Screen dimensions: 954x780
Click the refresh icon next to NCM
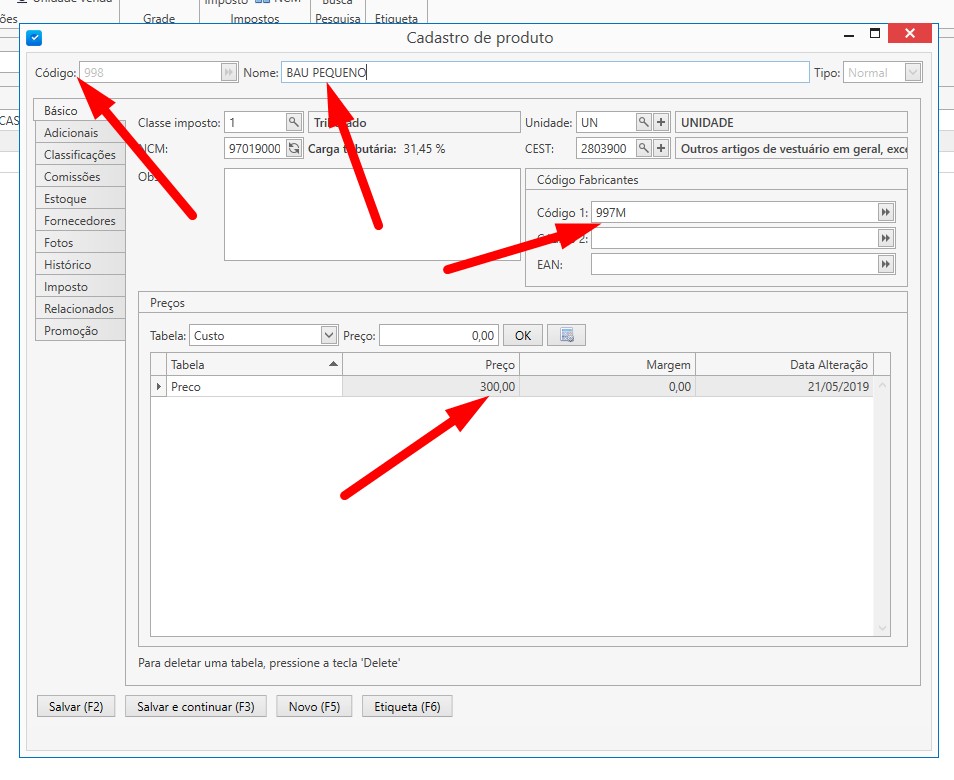[294, 149]
